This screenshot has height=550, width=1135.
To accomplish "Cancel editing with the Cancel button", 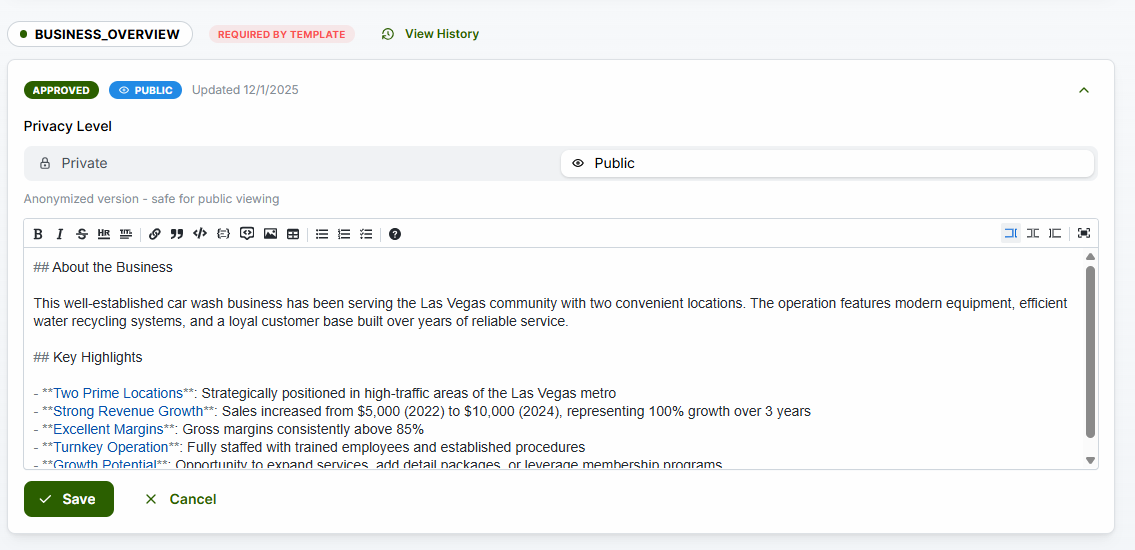I will pos(180,499).
